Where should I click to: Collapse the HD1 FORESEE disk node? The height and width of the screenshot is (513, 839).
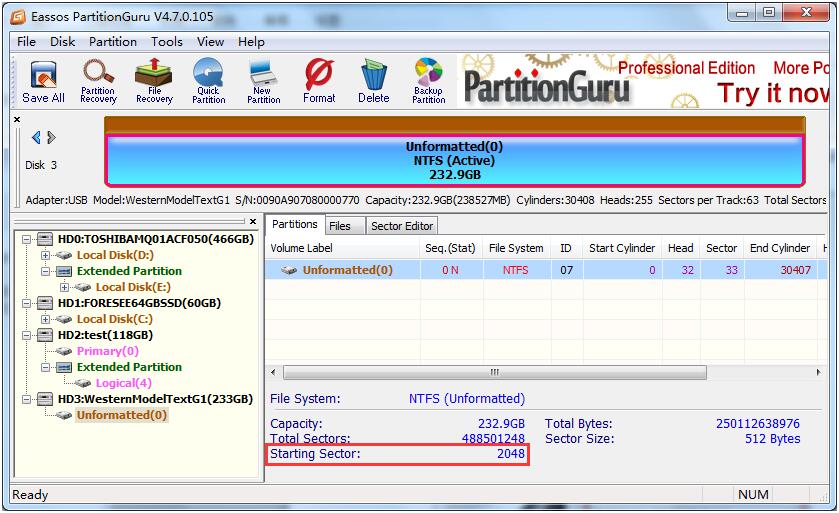click(26, 303)
